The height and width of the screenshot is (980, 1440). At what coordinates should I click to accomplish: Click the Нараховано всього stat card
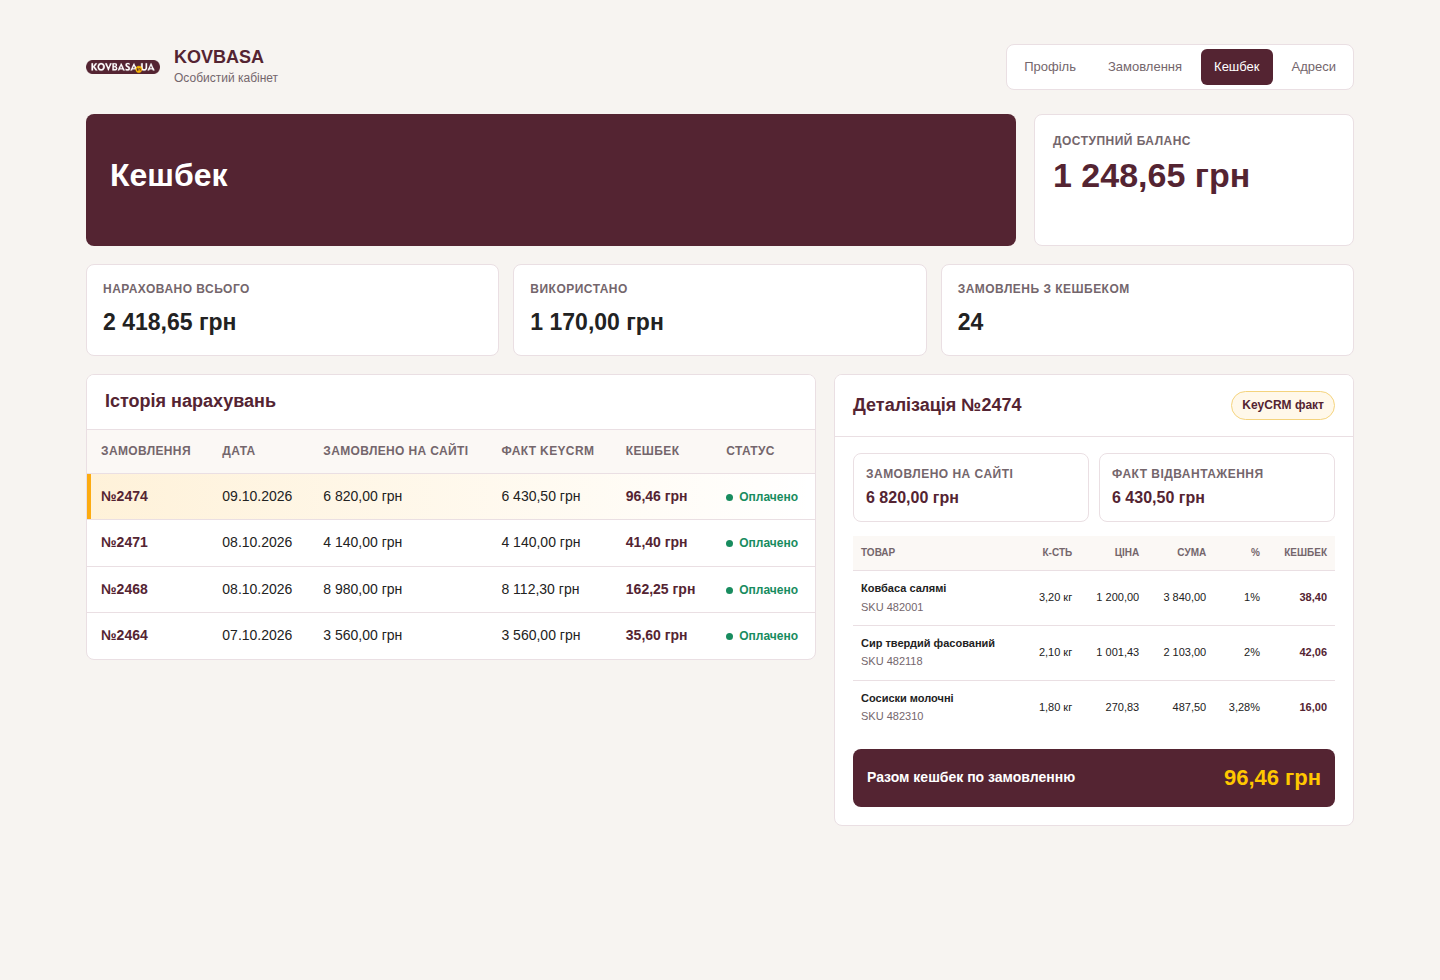(x=292, y=310)
